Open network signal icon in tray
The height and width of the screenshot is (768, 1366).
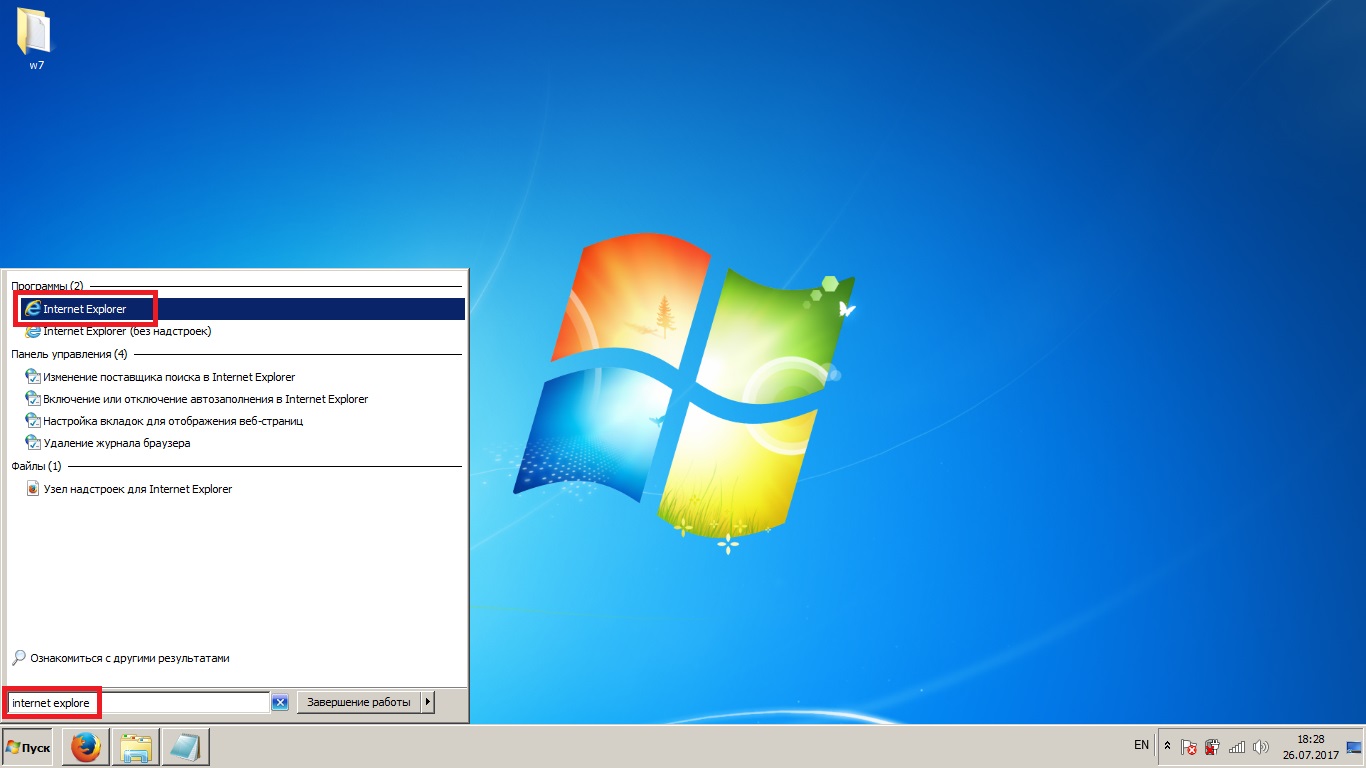[x=1237, y=747]
